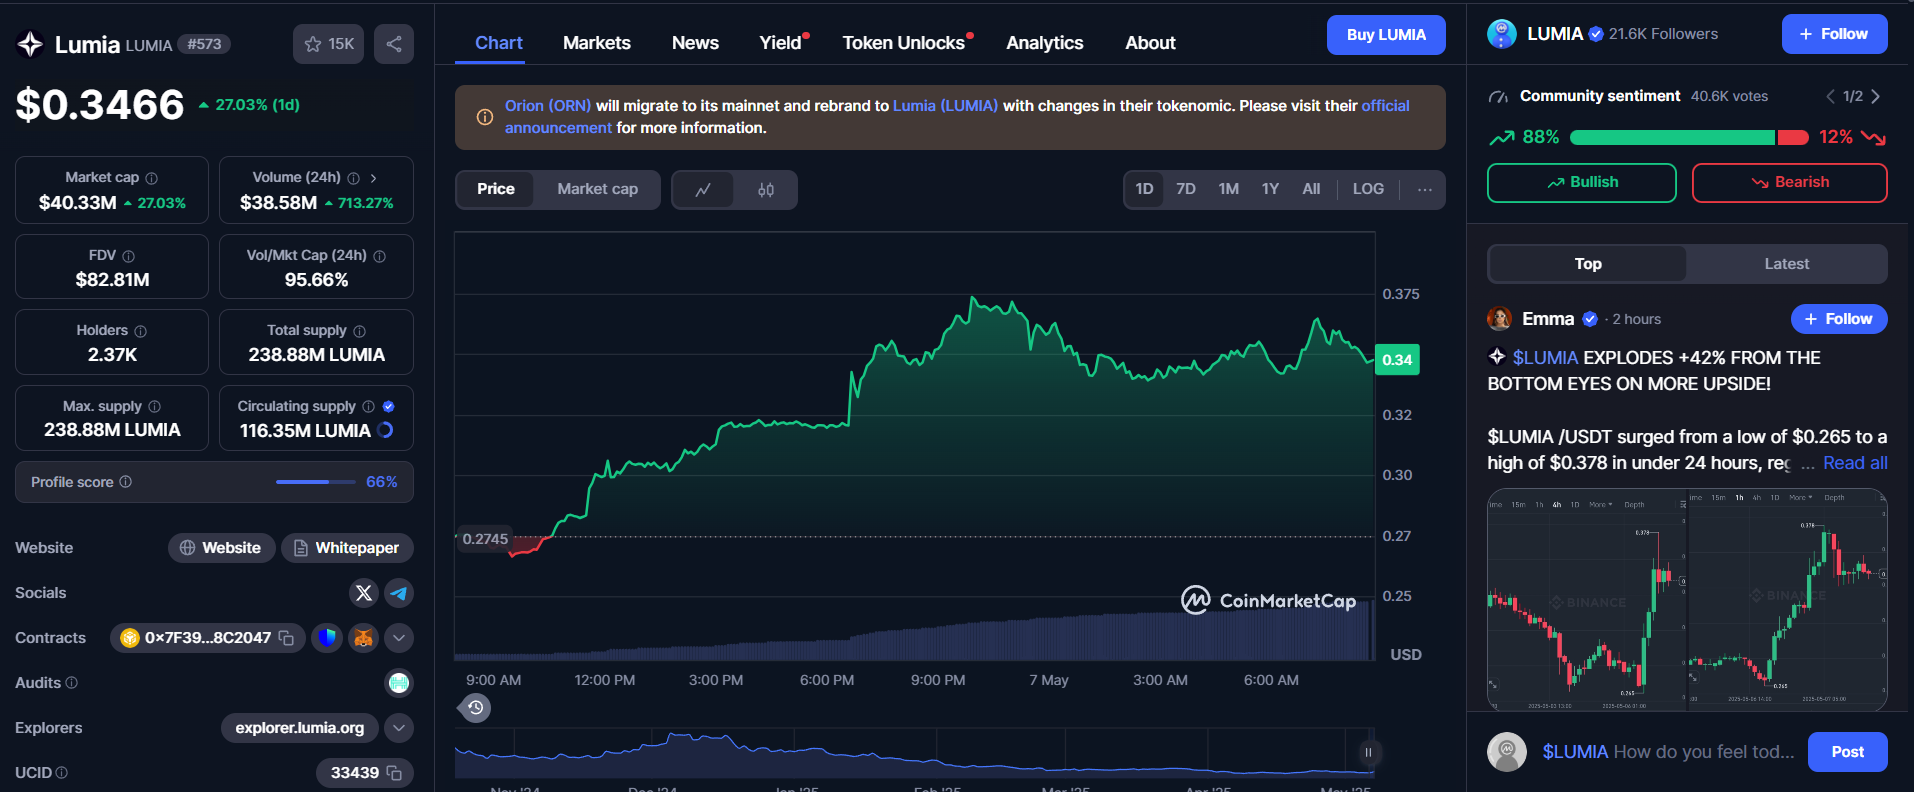Open the FDV info icon
The width and height of the screenshot is (1914, 792).
128,256
